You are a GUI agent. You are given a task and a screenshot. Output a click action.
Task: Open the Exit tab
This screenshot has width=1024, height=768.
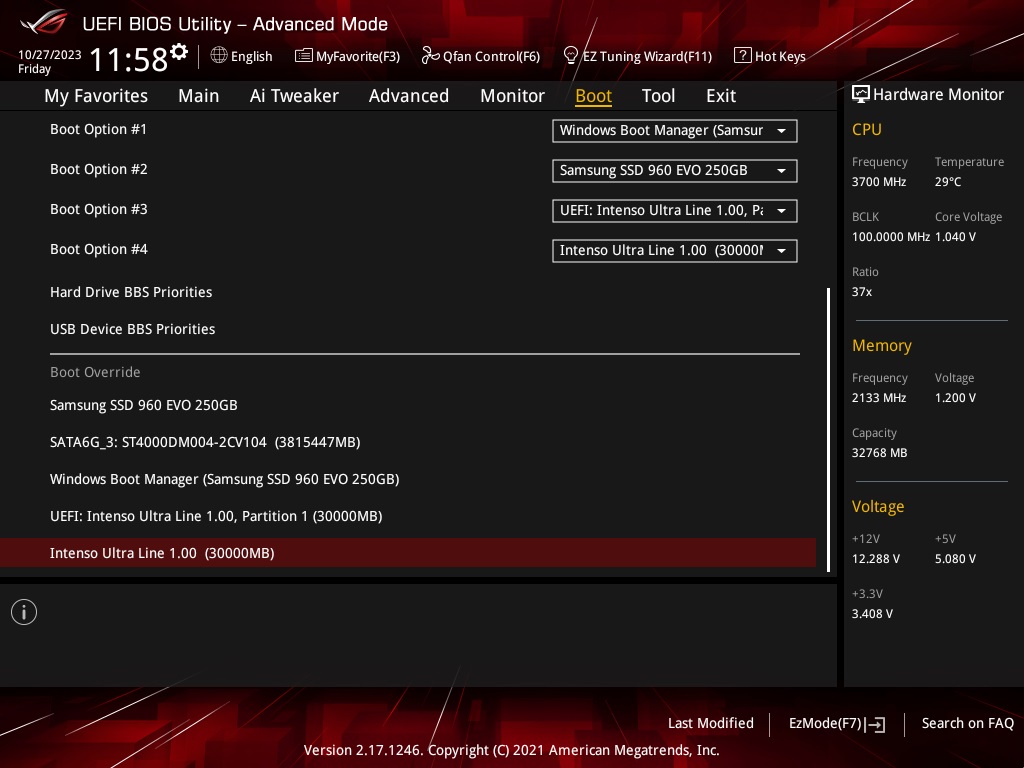tap(721, 96)
